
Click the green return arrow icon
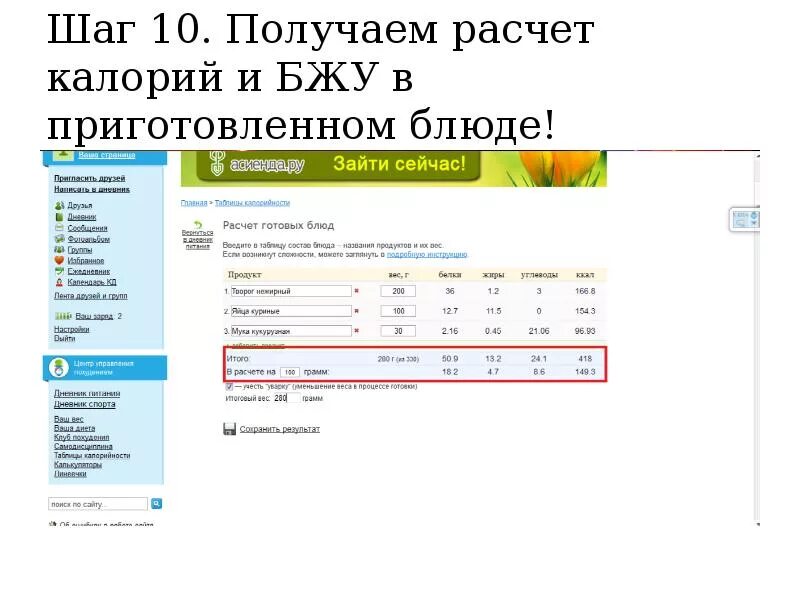coord(198,224)
